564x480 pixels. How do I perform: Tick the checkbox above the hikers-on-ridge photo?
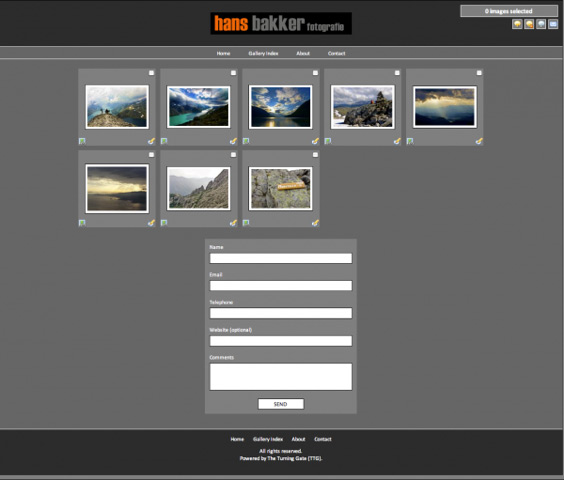(x=151, y=73)
